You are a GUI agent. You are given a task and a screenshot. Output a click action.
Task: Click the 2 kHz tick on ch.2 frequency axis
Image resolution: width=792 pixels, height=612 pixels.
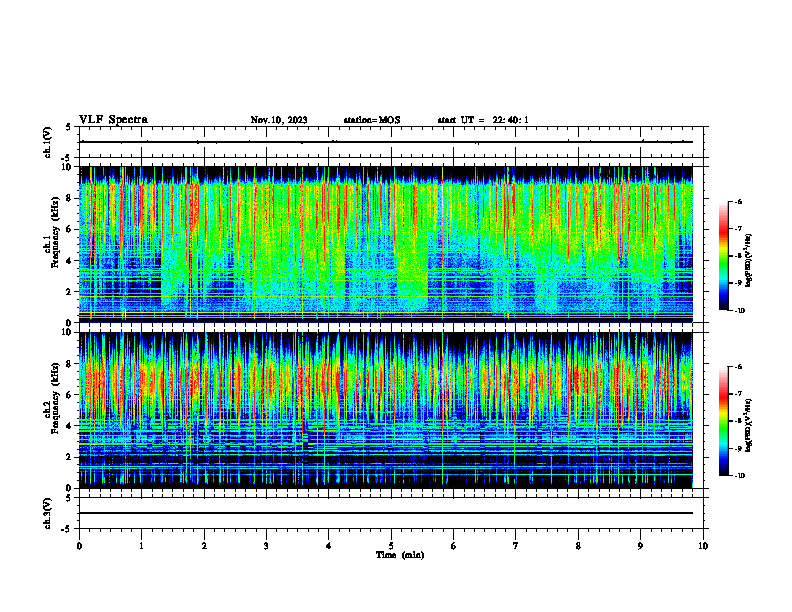[x=70, y=457]
